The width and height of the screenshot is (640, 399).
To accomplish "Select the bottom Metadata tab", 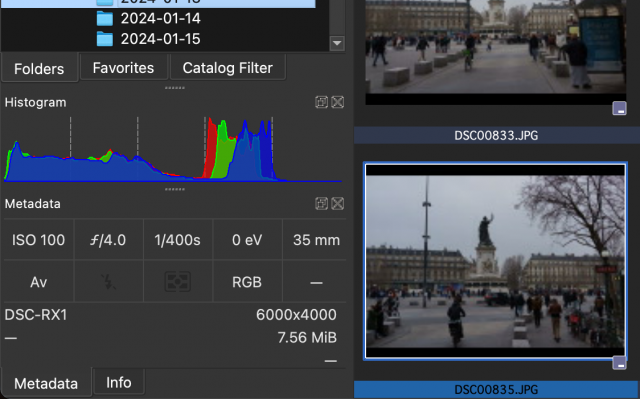I will click(46, 383).
